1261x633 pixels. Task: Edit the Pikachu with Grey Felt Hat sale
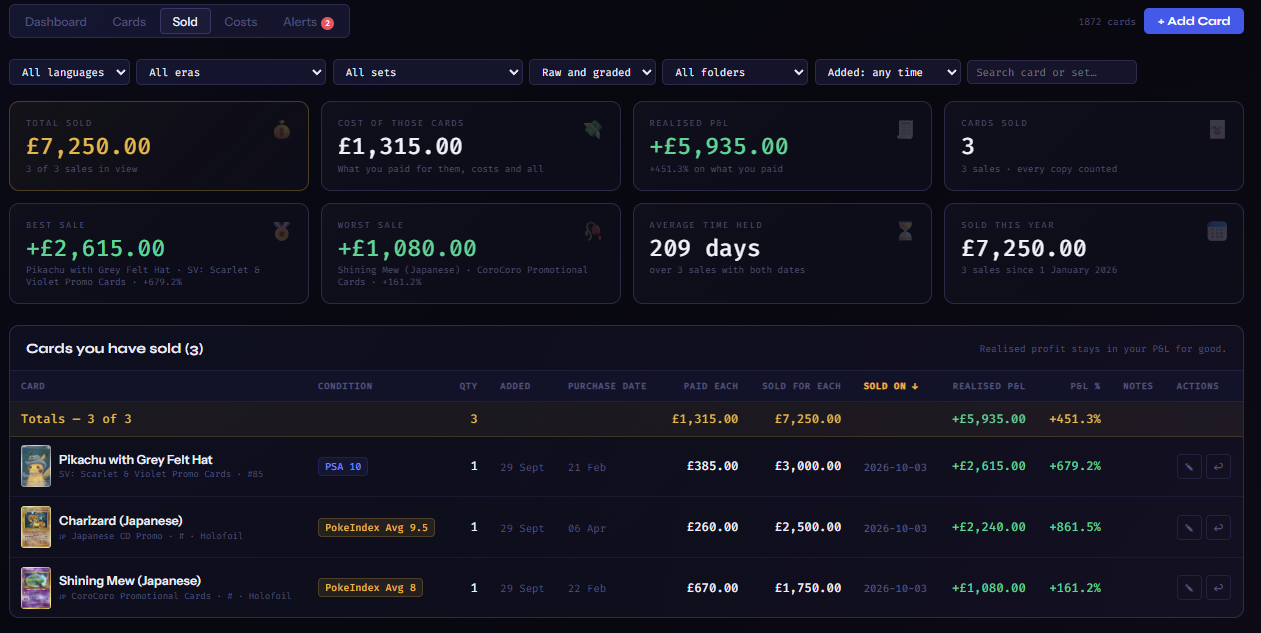coord(1189,466)
